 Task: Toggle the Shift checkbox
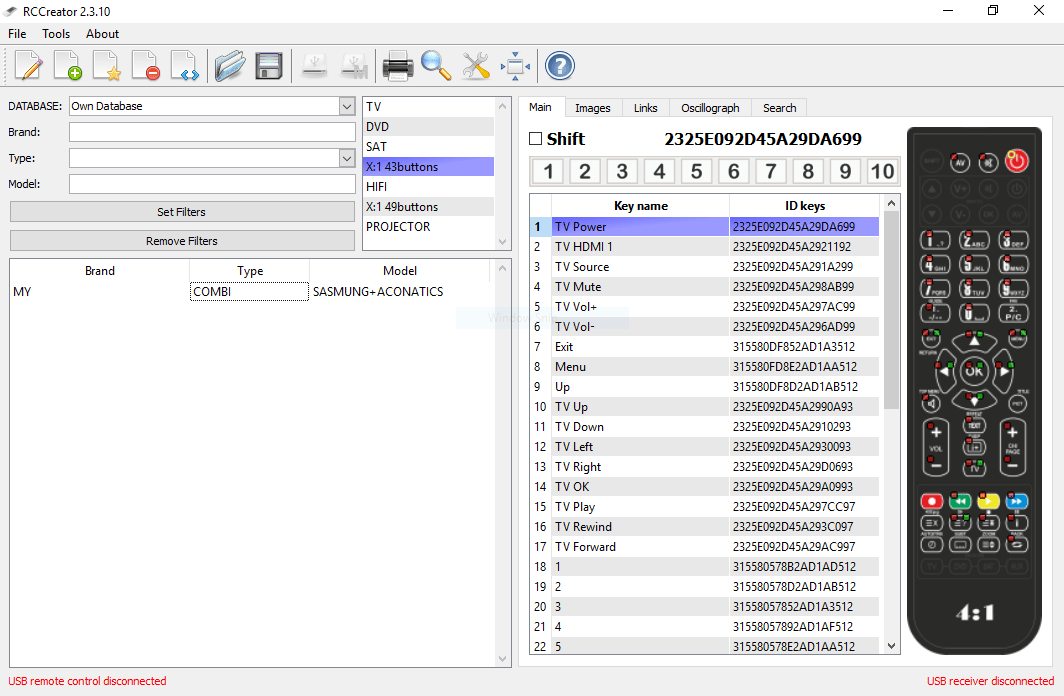(x=535, y=138)
